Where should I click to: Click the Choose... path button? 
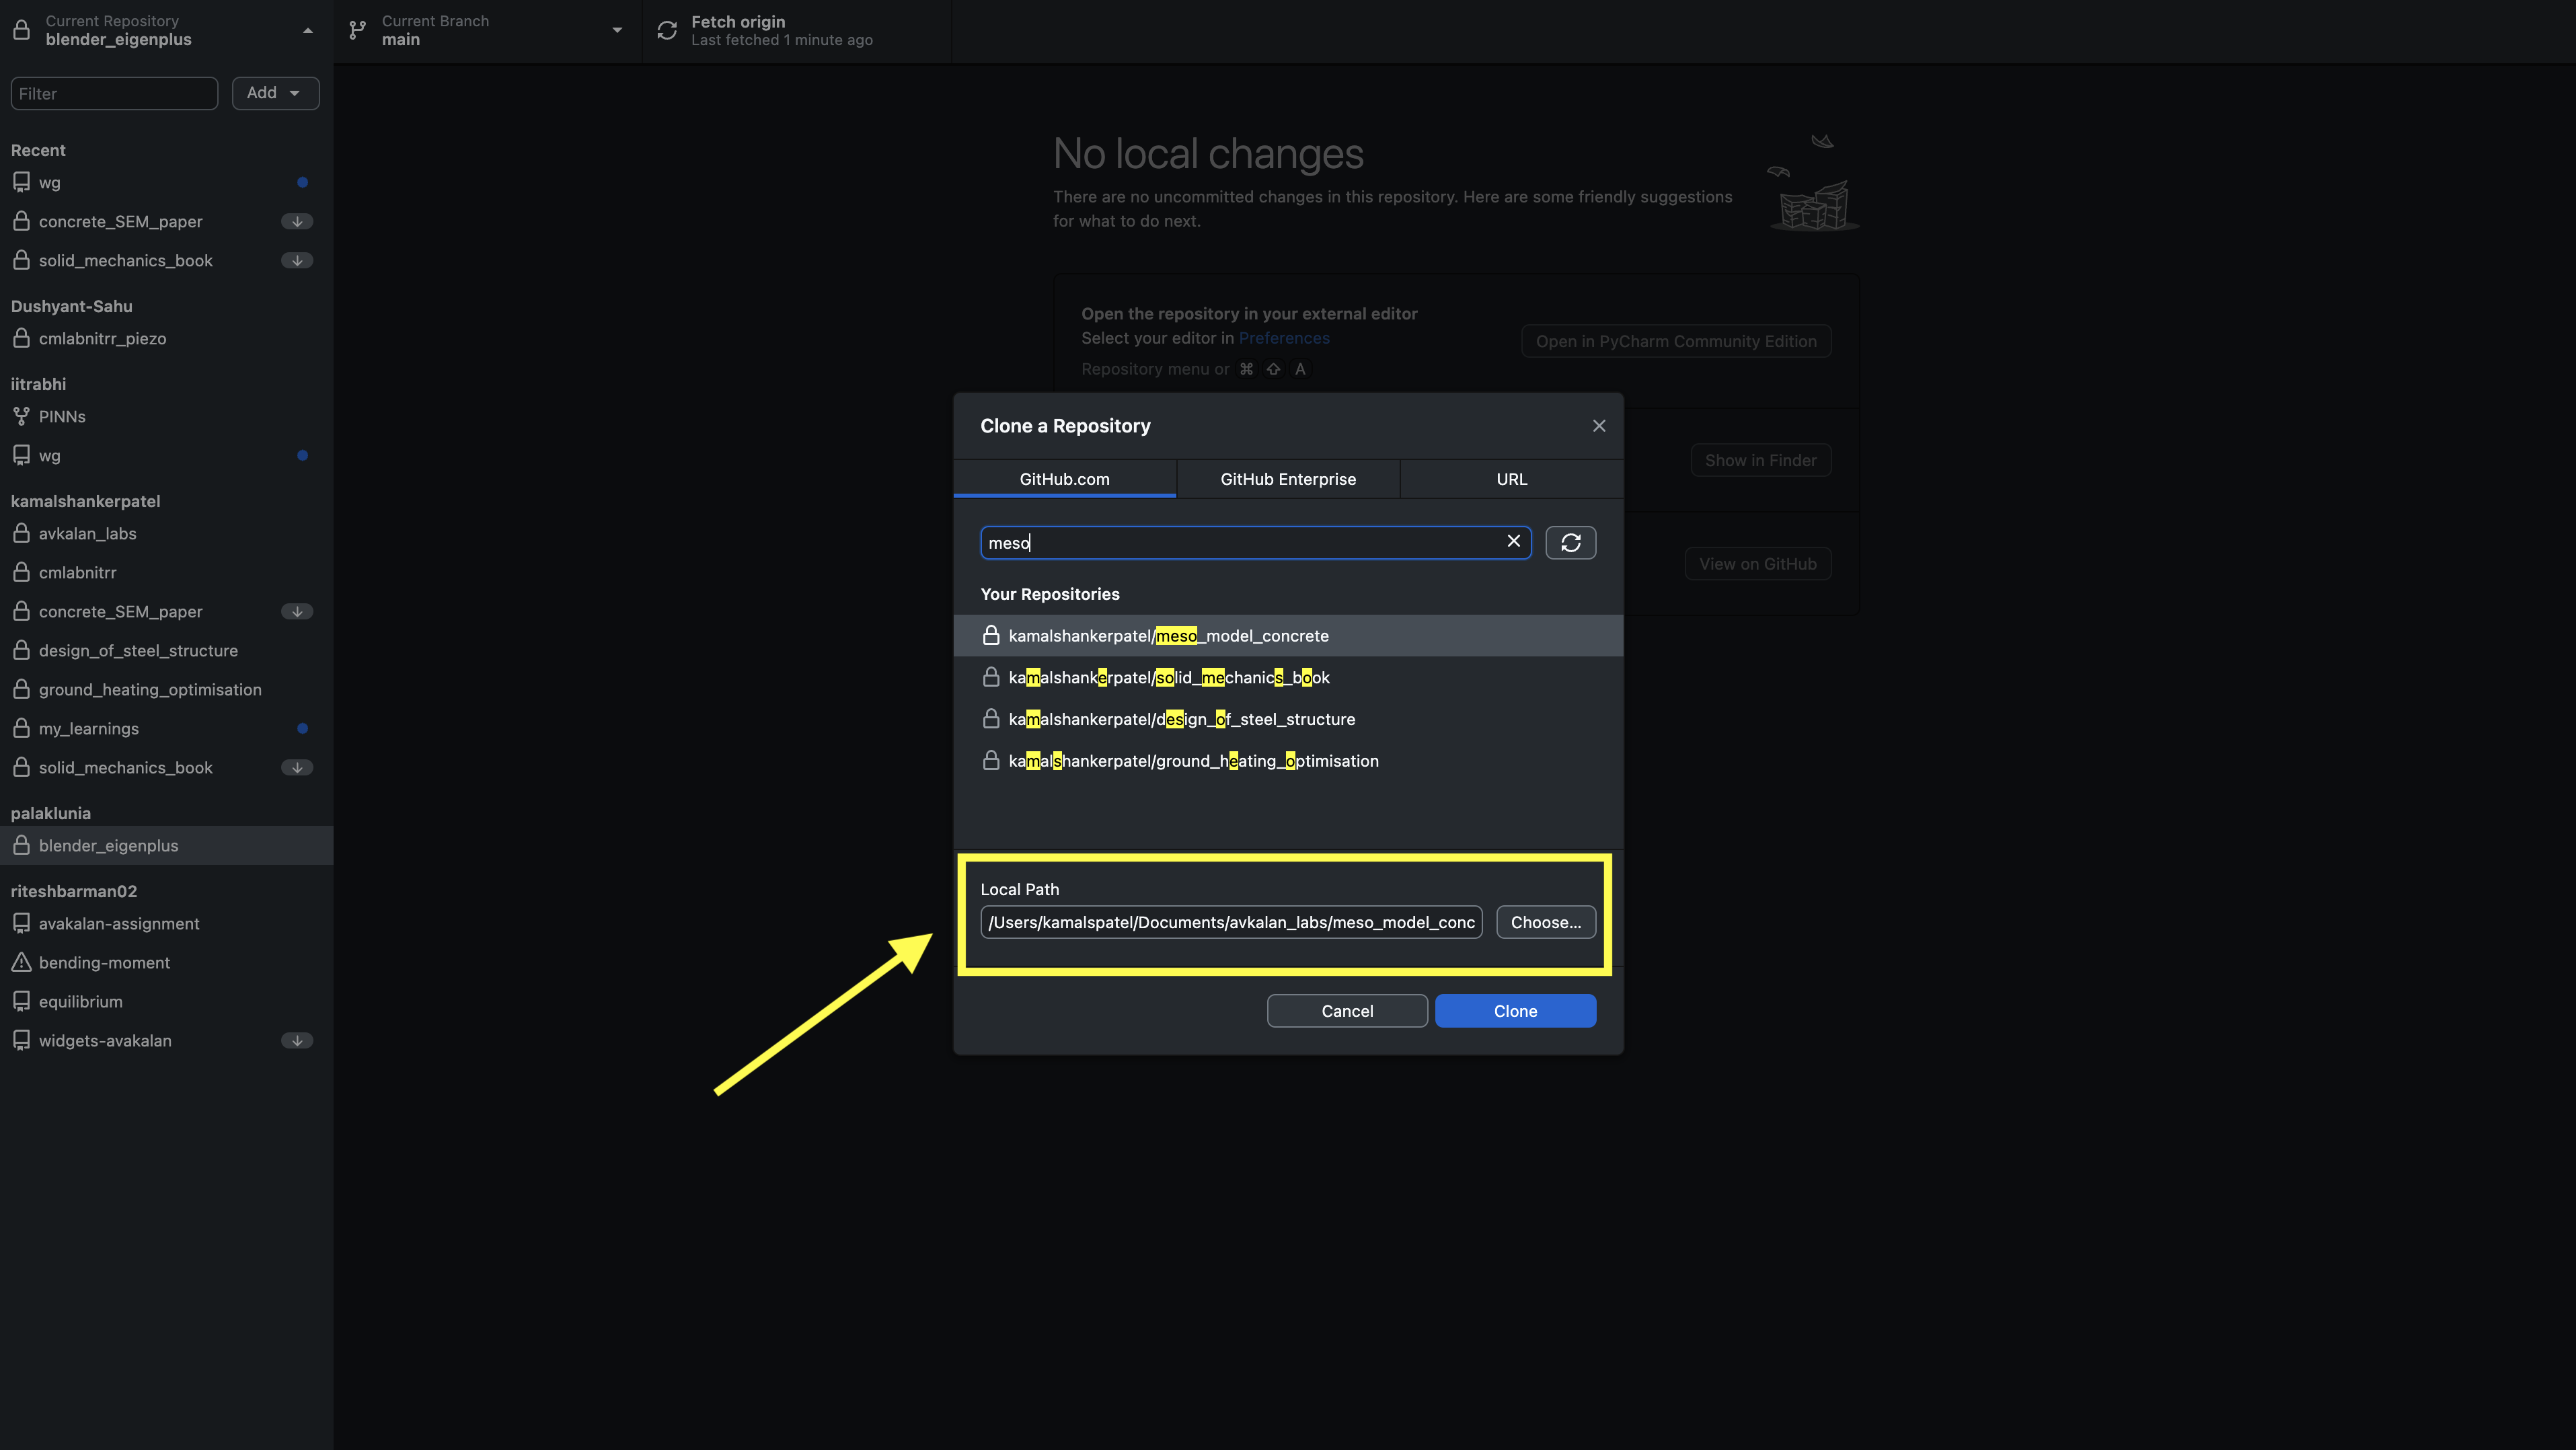coord(1545,922)
